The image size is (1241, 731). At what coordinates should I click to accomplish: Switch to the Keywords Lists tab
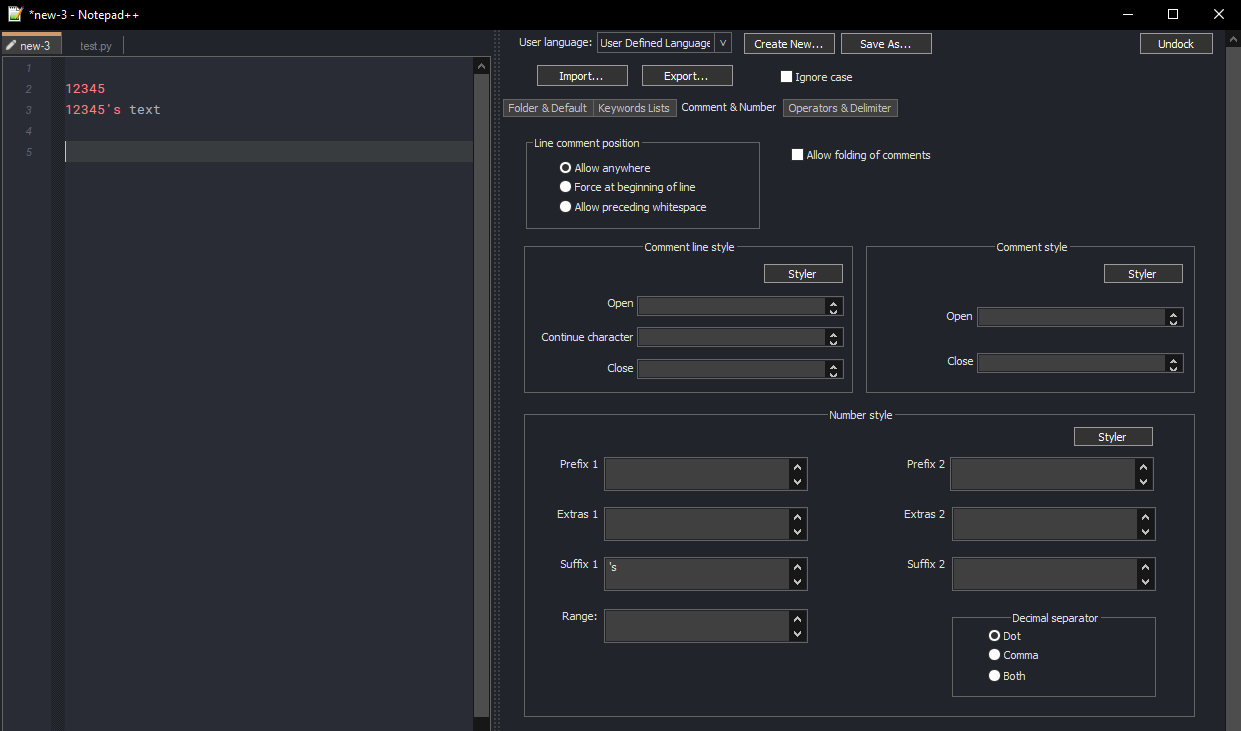coord(634,108)
